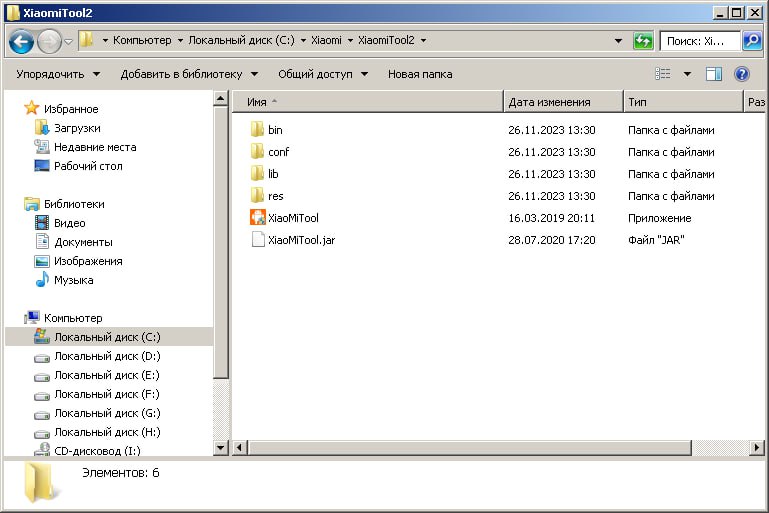Viewport: 769px width, 513px height.
Task: Open the Упорядочить menu
Action: [58, 74]
